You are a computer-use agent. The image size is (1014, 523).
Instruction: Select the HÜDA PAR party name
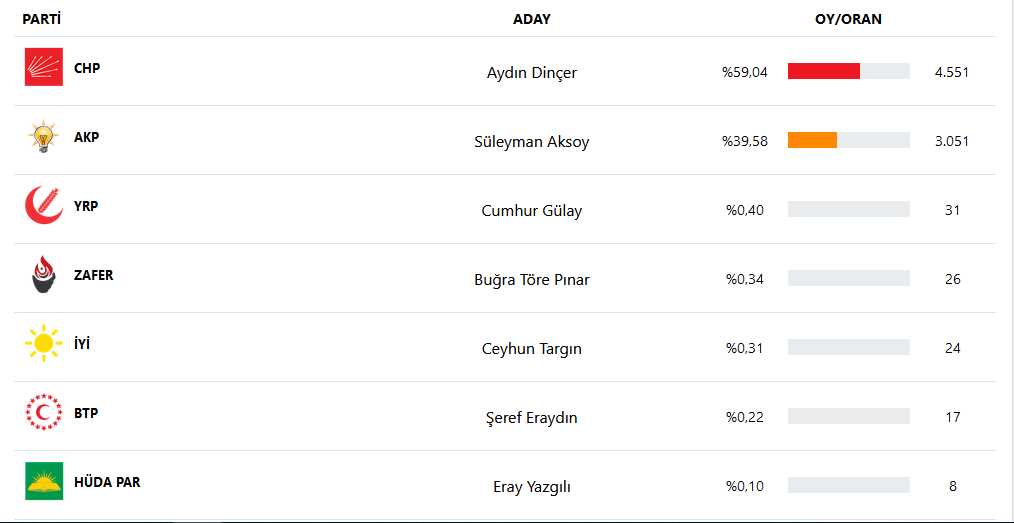coord(107,482)
